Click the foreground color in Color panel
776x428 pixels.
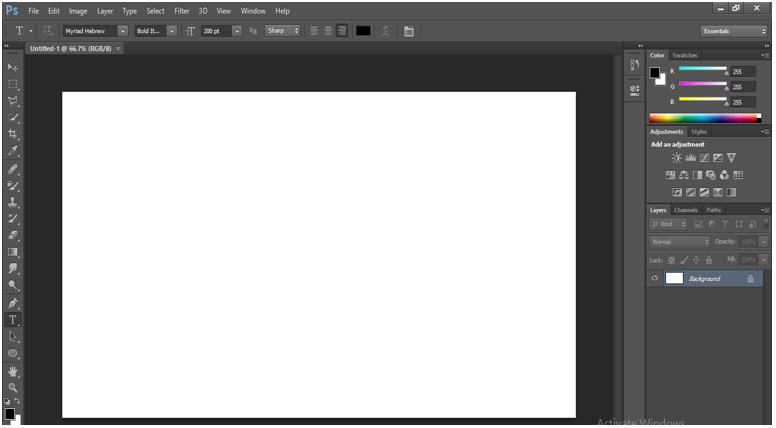point(655,73)
